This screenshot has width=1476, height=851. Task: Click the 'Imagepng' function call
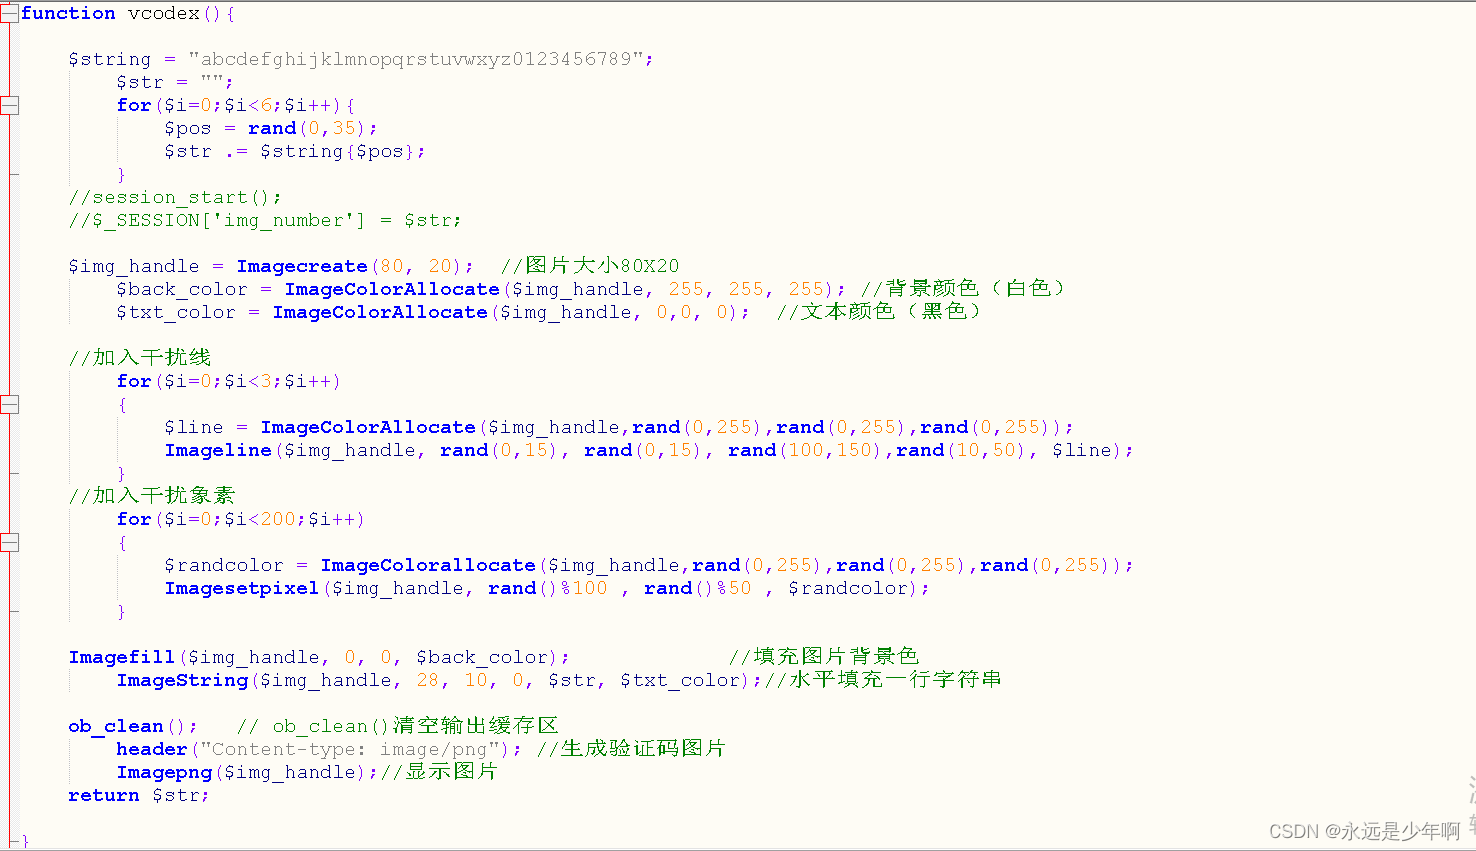(x=164, y=772)
